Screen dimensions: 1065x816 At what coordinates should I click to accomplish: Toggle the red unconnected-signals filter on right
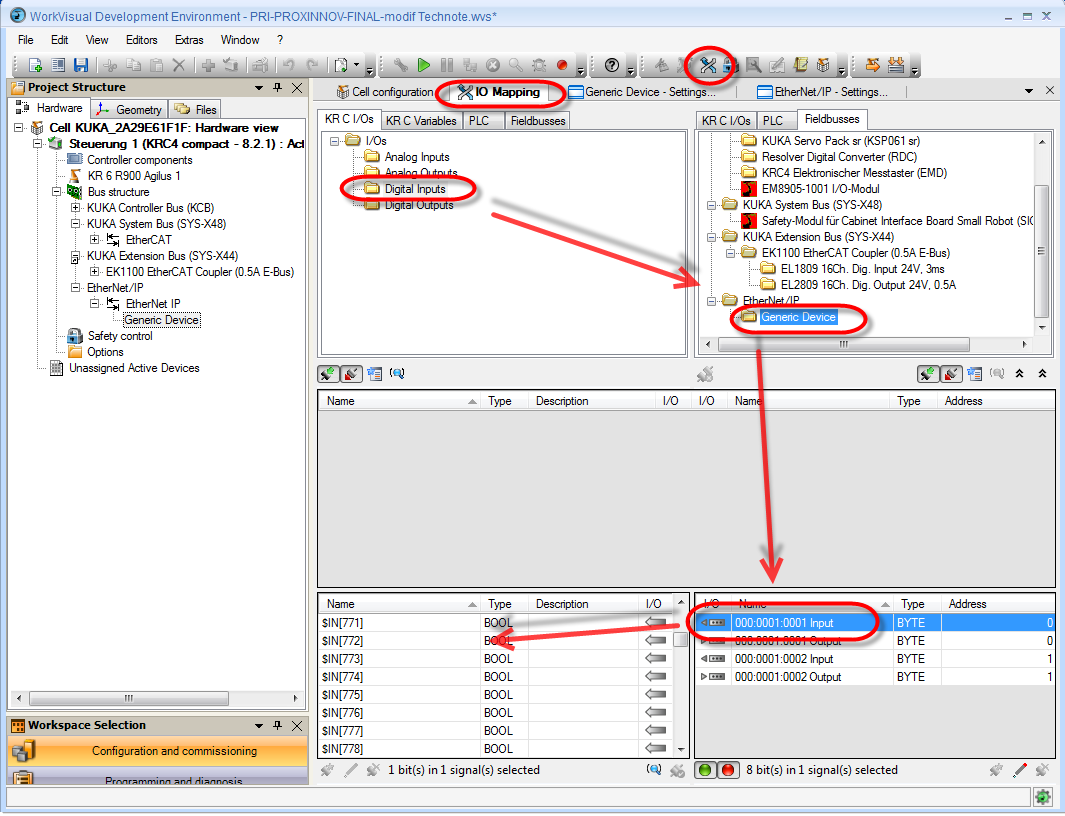[x=950, y=374]
